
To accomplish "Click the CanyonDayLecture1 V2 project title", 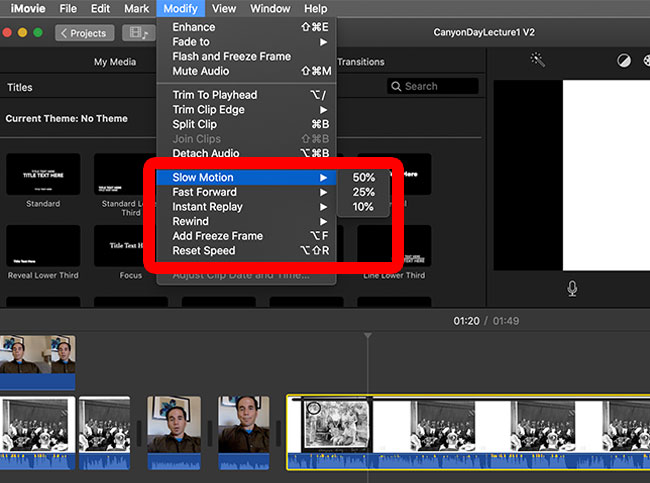I will pyautogui.click(x=484, y=32).
